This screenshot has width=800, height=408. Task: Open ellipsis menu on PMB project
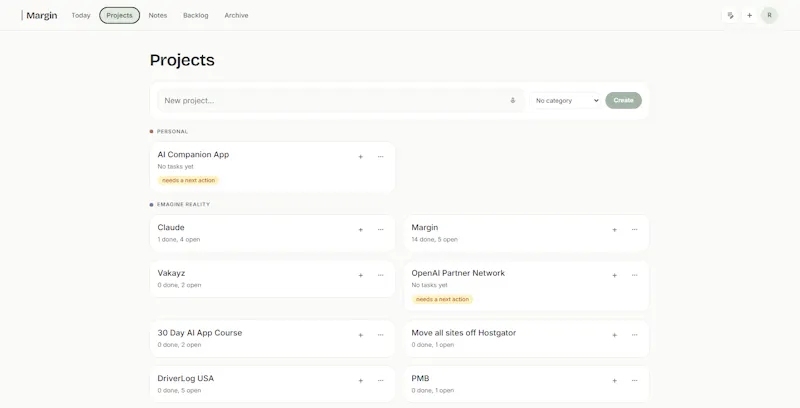tap(635, 380)
